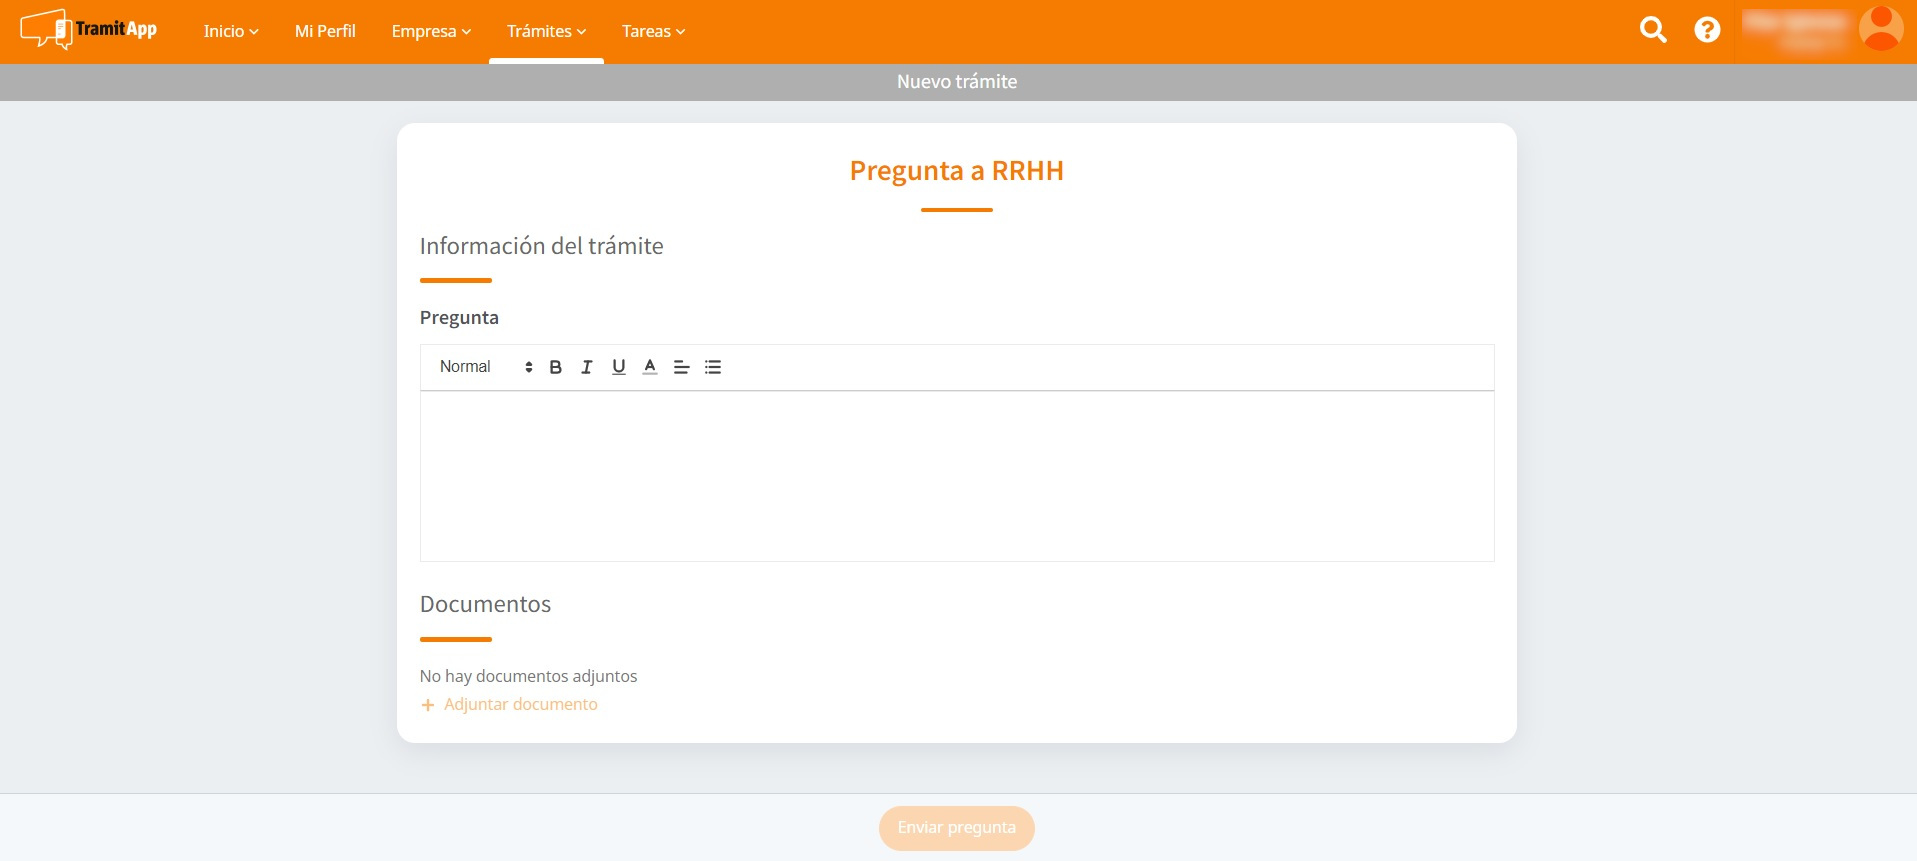
Task: Expand the Empresa menu
Action: (x=431, y=31)
